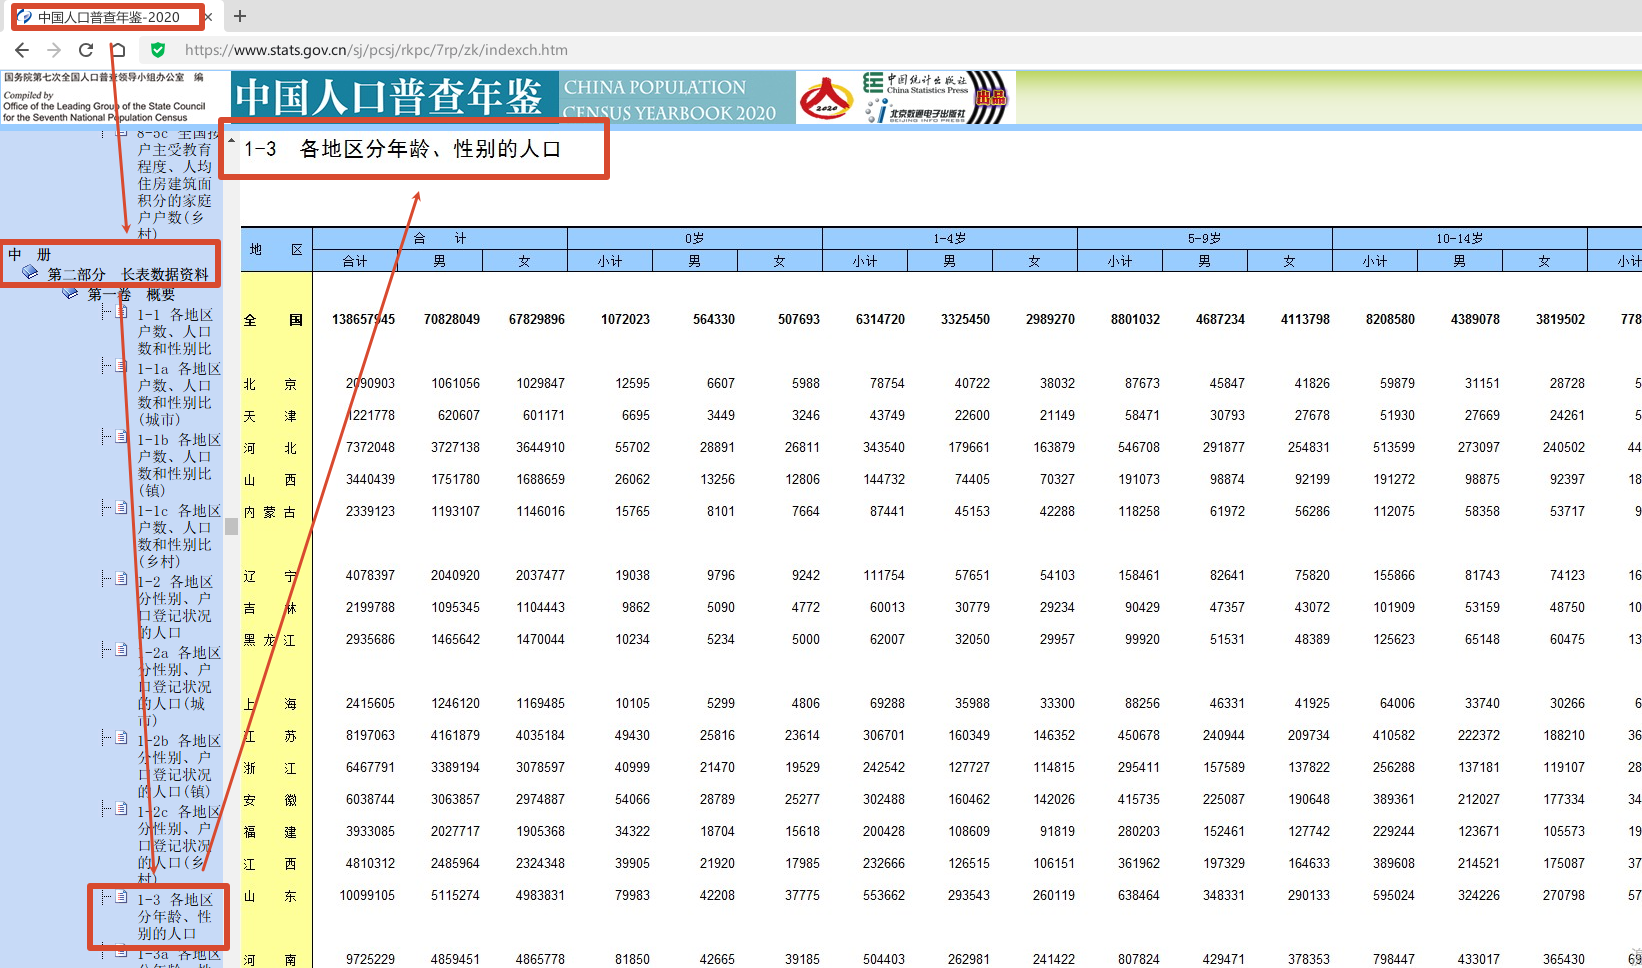Click the 北京 row label
Image resolution: width=1642 pixels, height=968 pixels.
(270, 384)
